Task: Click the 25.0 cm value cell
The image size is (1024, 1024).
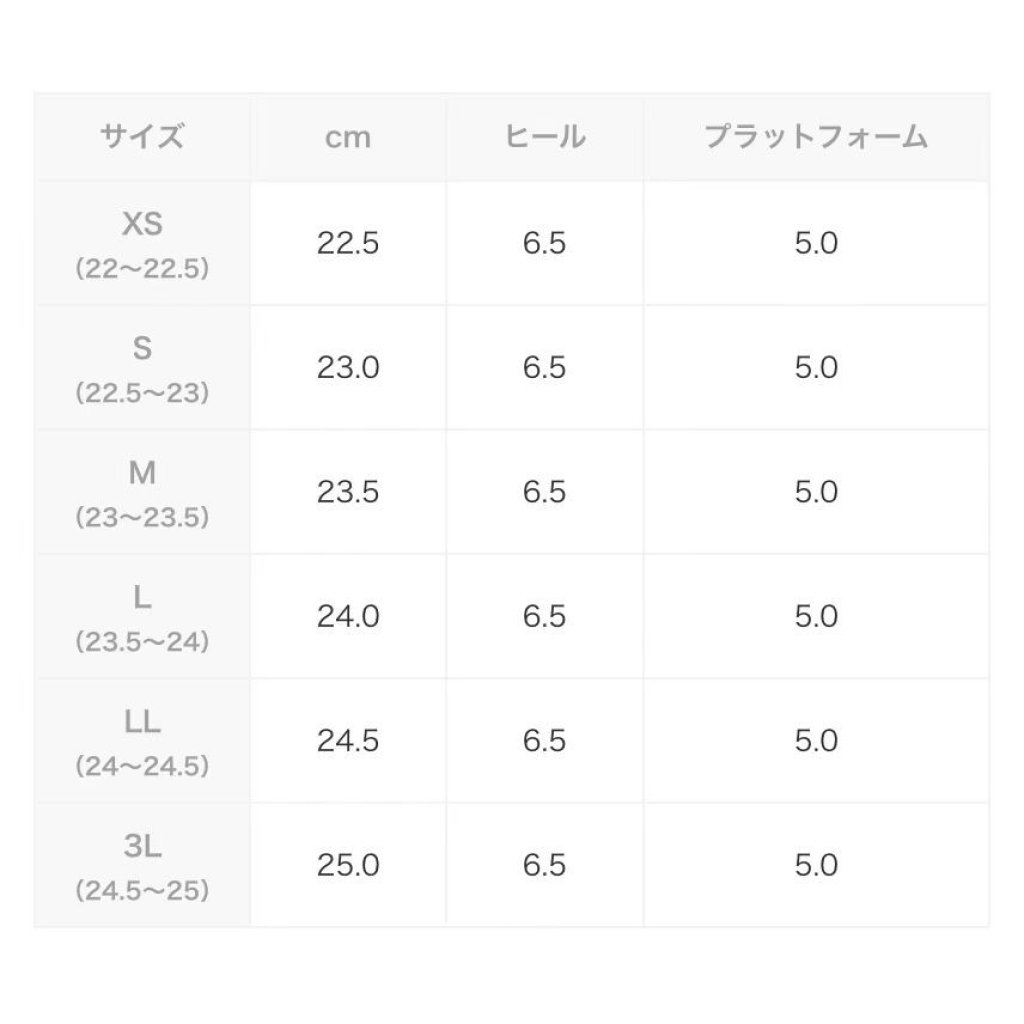Action: tap(348, 865)
